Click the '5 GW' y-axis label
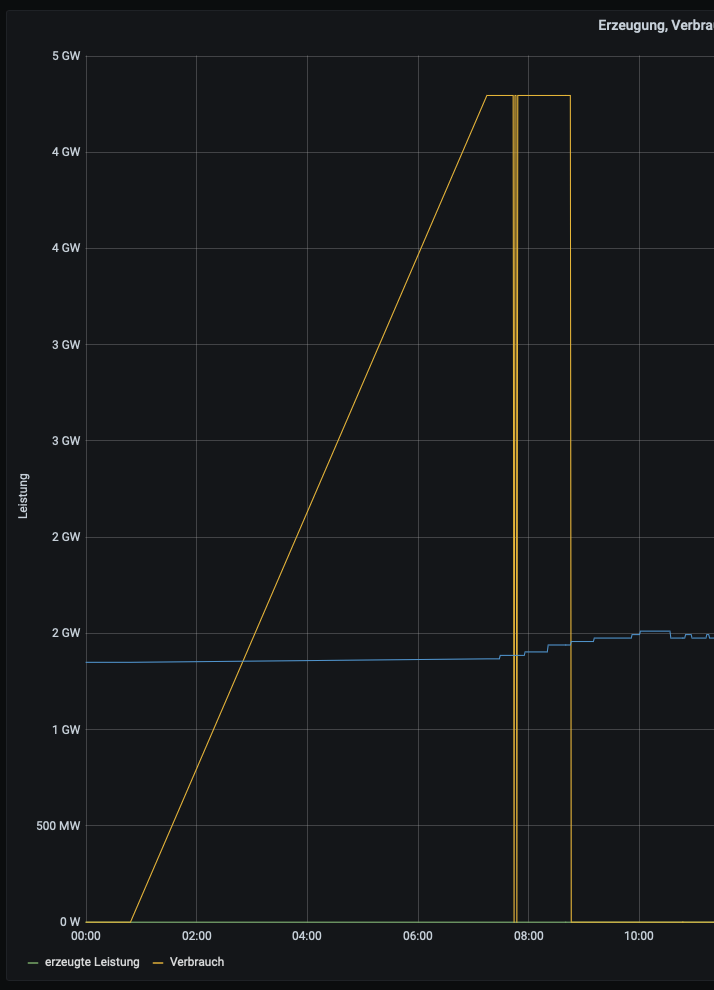This screenshot has height=990, width=714. 66,56
